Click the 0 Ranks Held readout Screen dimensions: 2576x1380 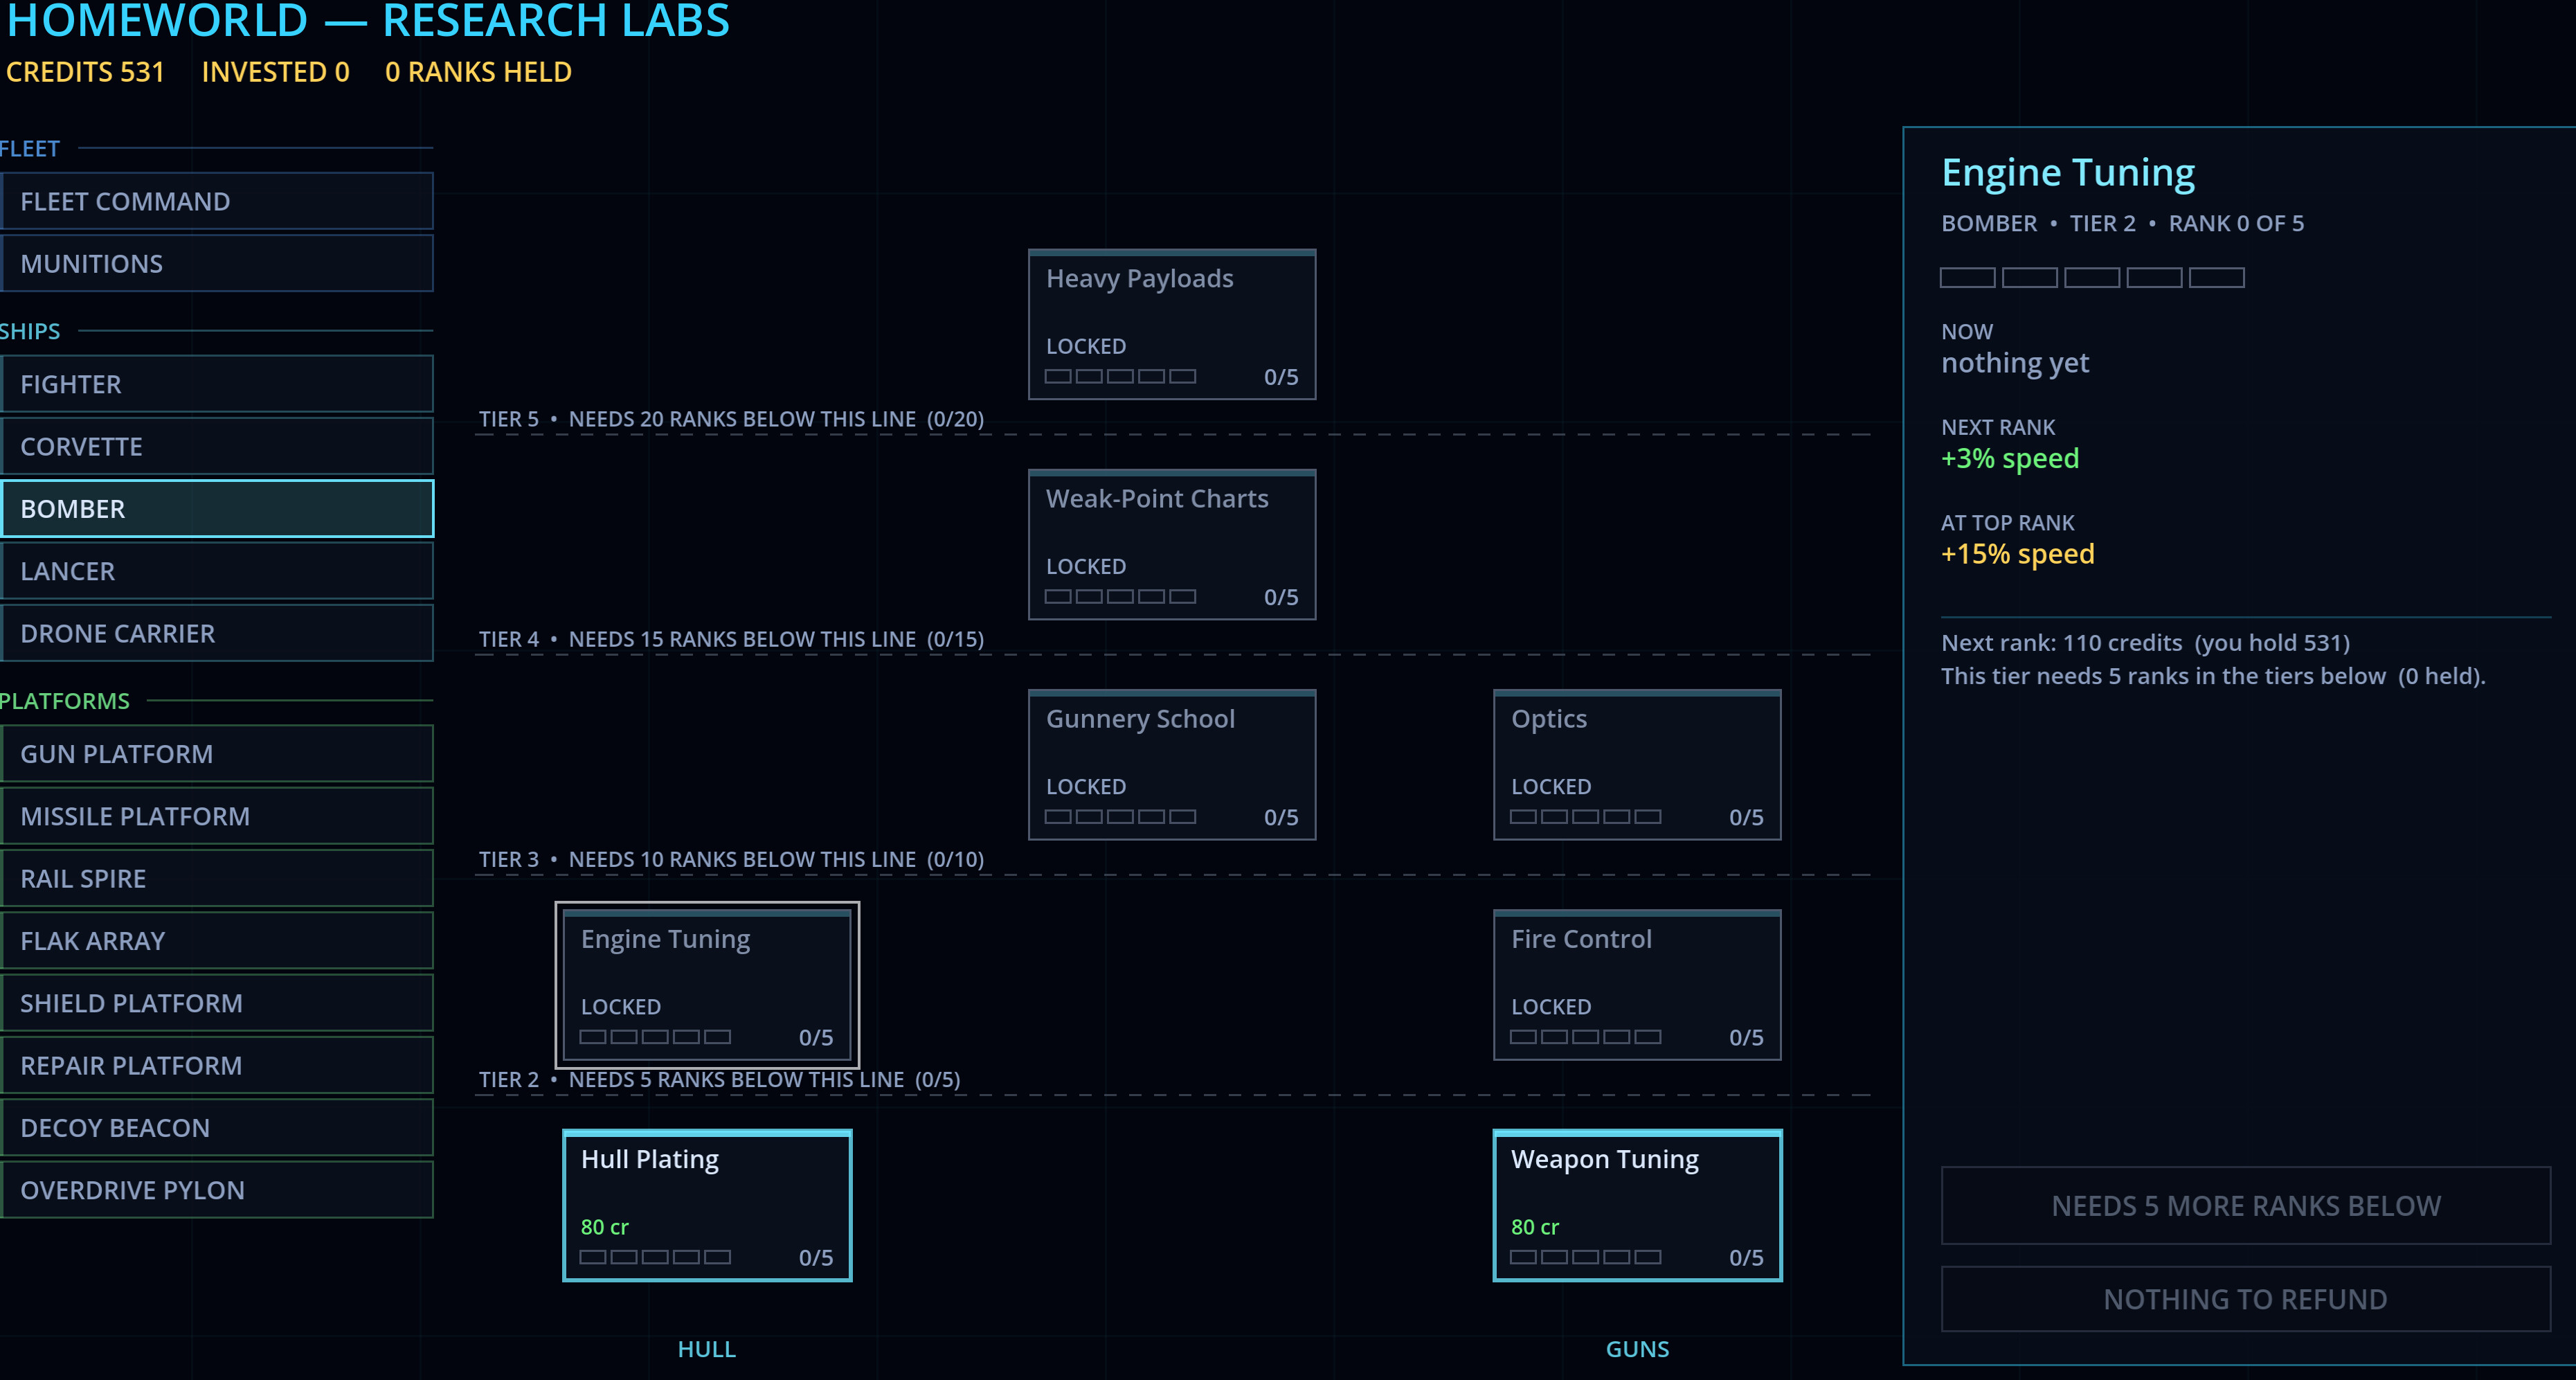pyautogui.click(x=478, y=72)
